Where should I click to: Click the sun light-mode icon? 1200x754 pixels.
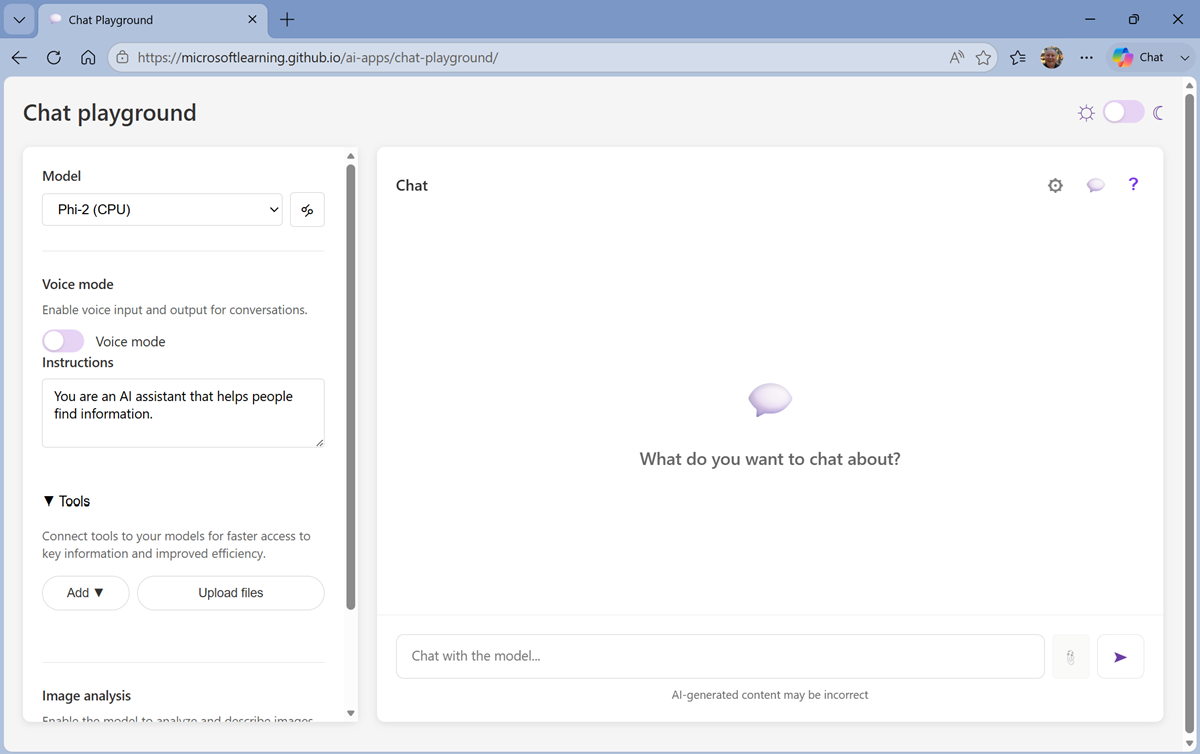[1086, 113]
